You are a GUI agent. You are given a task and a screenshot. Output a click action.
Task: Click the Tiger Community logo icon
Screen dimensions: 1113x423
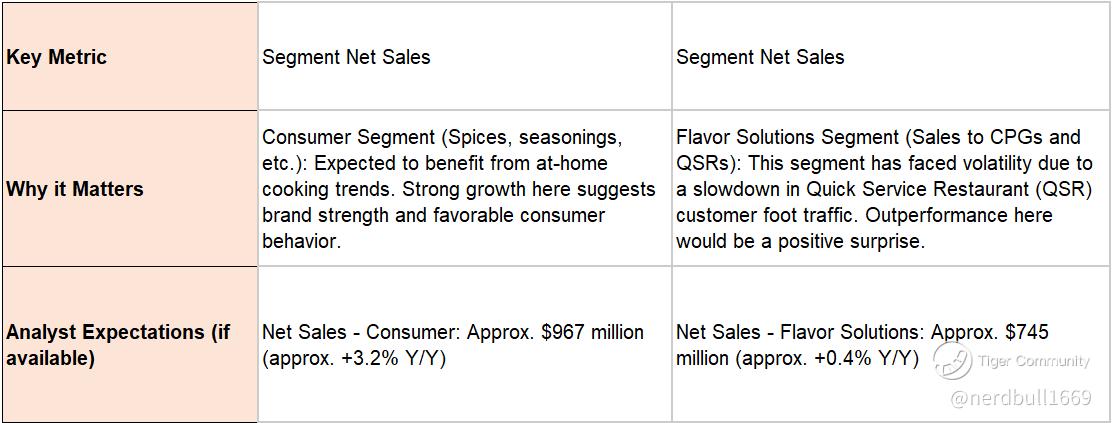[x=952, y=361]
